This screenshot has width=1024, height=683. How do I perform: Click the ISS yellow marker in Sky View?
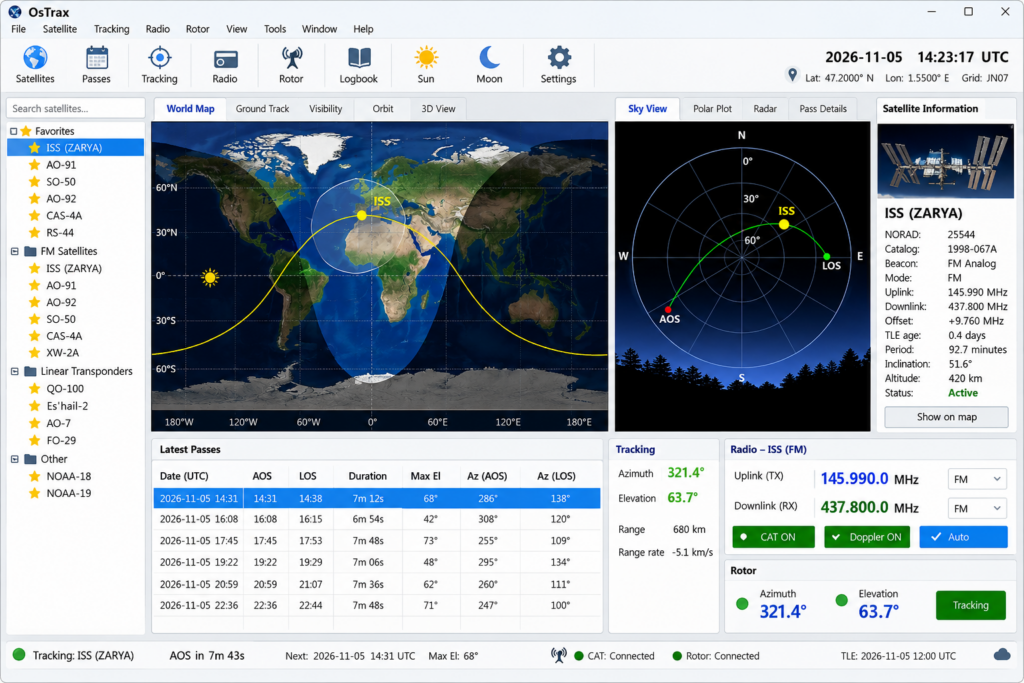(x=784, y=225)
